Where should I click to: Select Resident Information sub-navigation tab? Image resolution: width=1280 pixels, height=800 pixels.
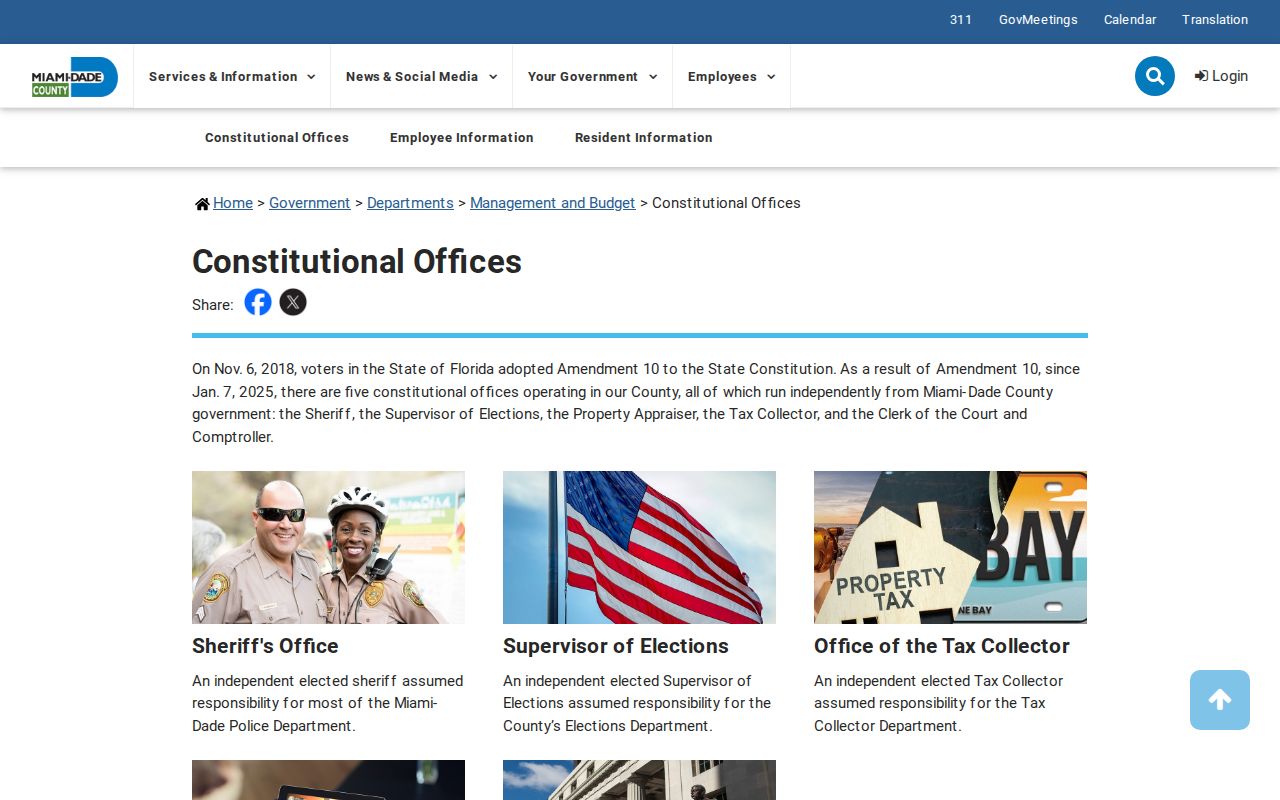644,138
